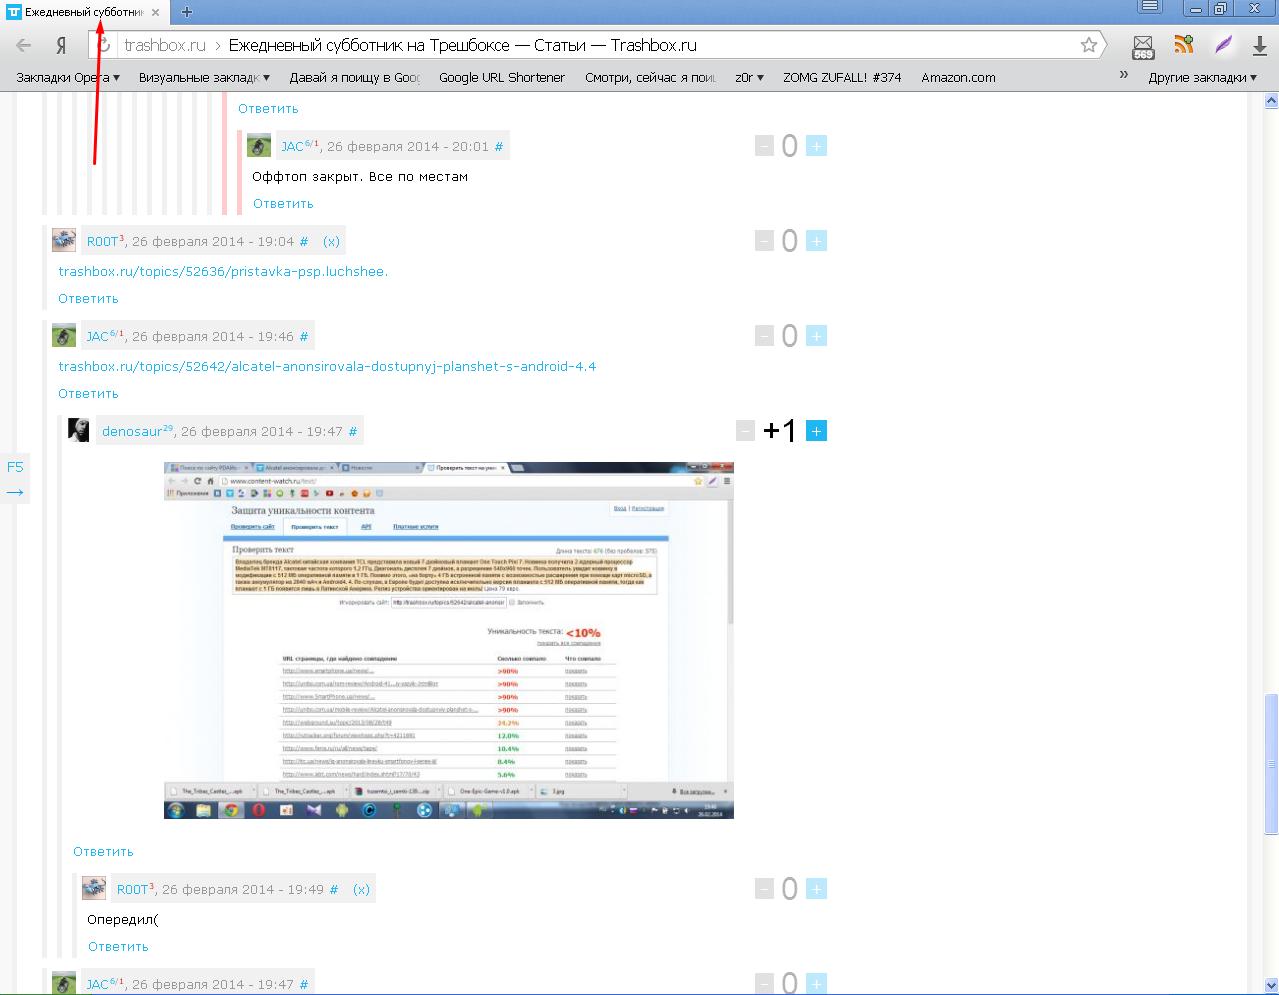Upvote denosaur's comment with plus button
Screen dimensions: 1279x995
pos(816,431)
